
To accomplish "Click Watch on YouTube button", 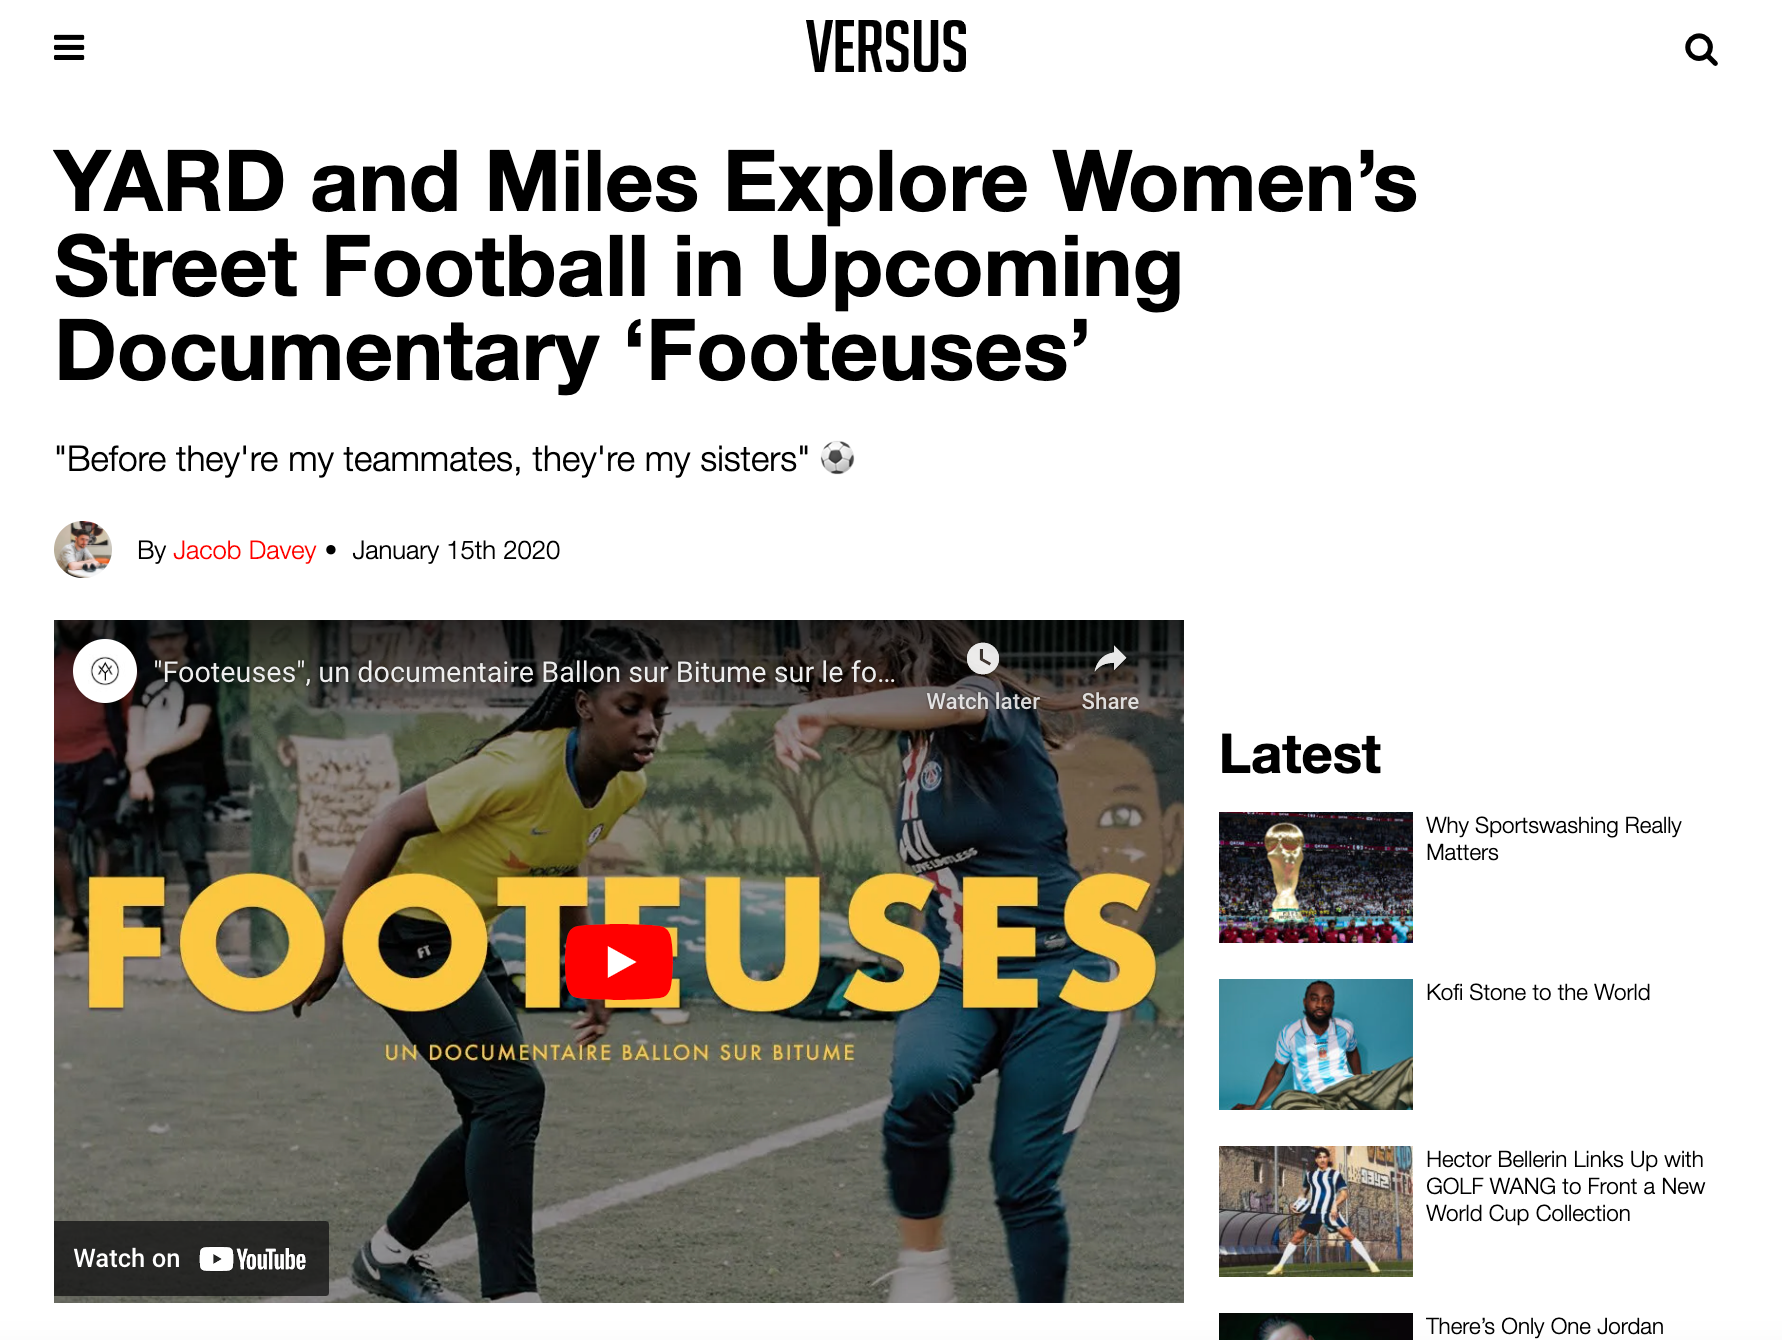I will [191, 1259].
